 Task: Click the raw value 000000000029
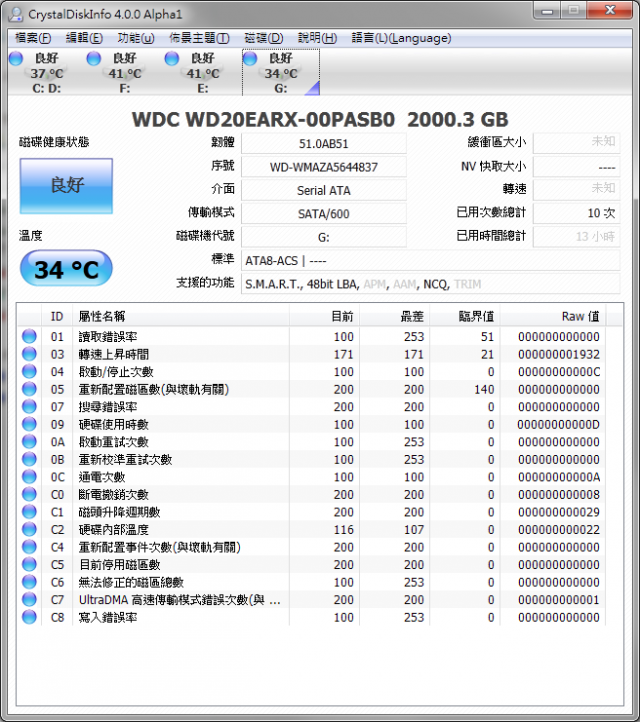[559, 512]
